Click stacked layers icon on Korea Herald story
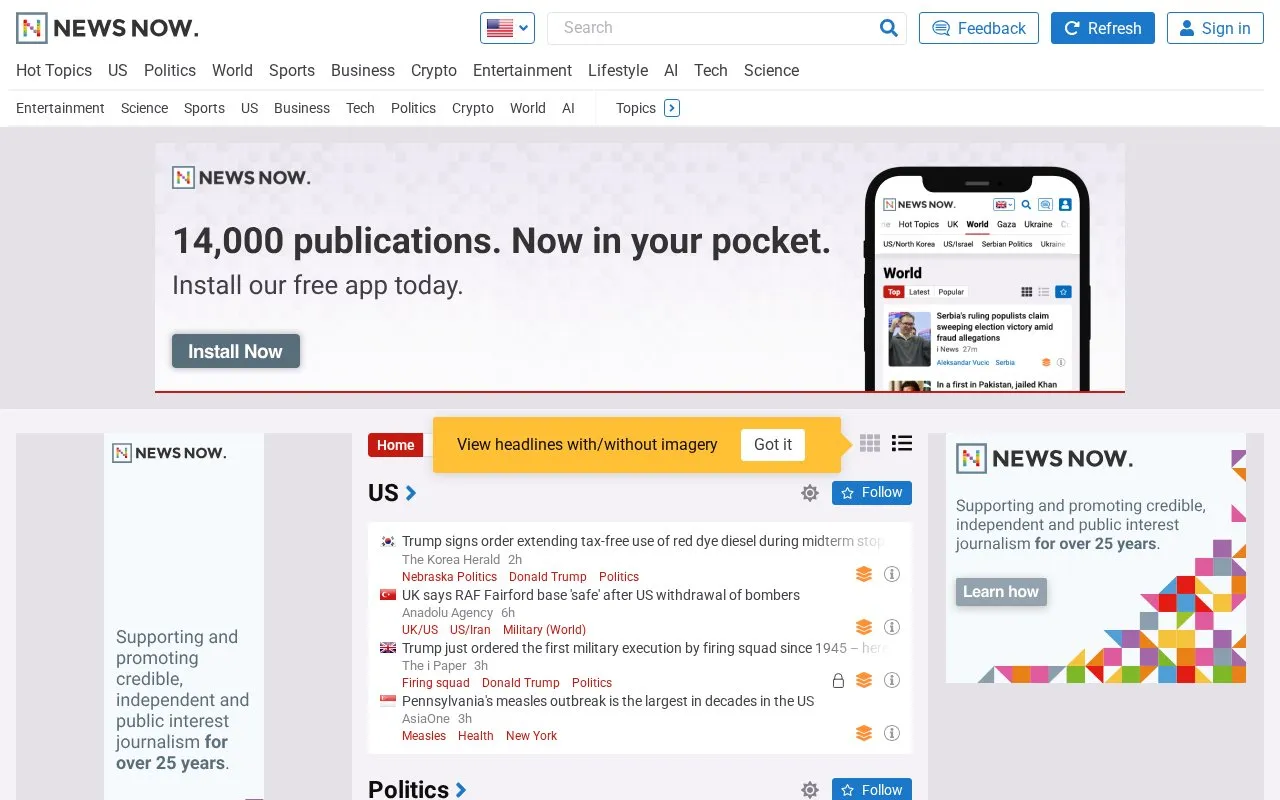The image size is (1280, 800). 864,574
